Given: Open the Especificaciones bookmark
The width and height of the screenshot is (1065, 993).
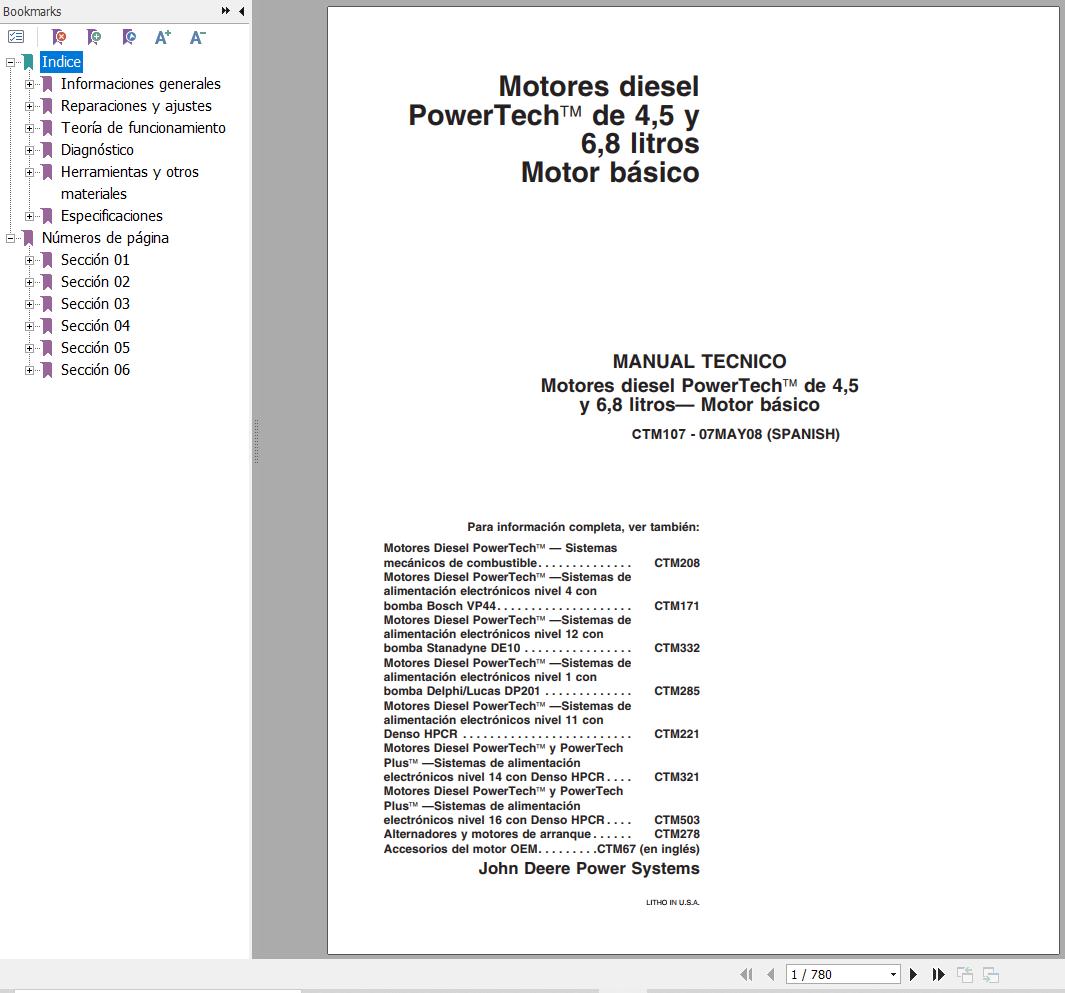Looking at the screenshot, I should (x=111, y=216).
